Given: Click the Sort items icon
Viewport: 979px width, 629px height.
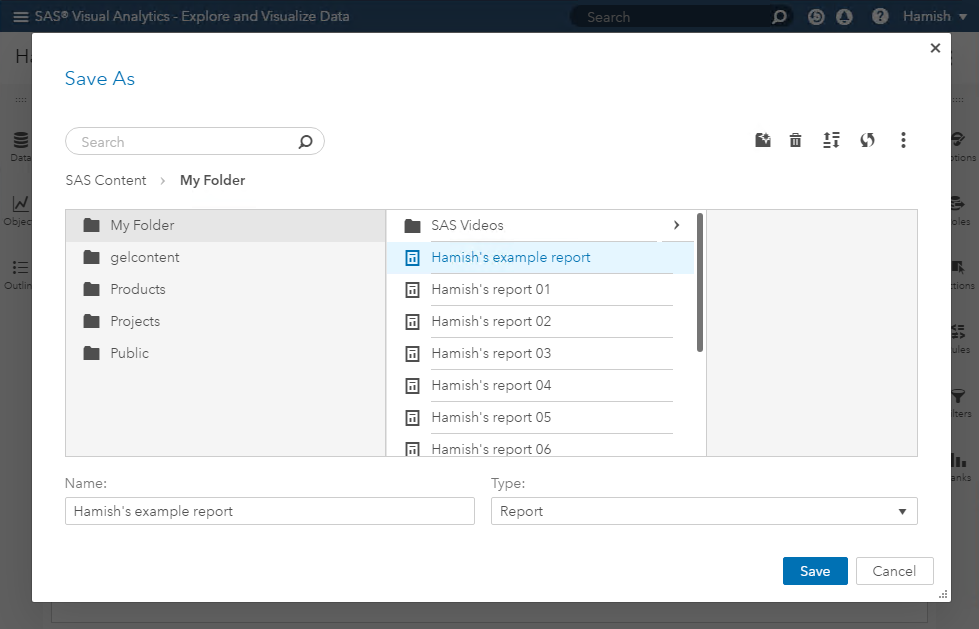Looking at the screenshot, I should click(831, 141).
